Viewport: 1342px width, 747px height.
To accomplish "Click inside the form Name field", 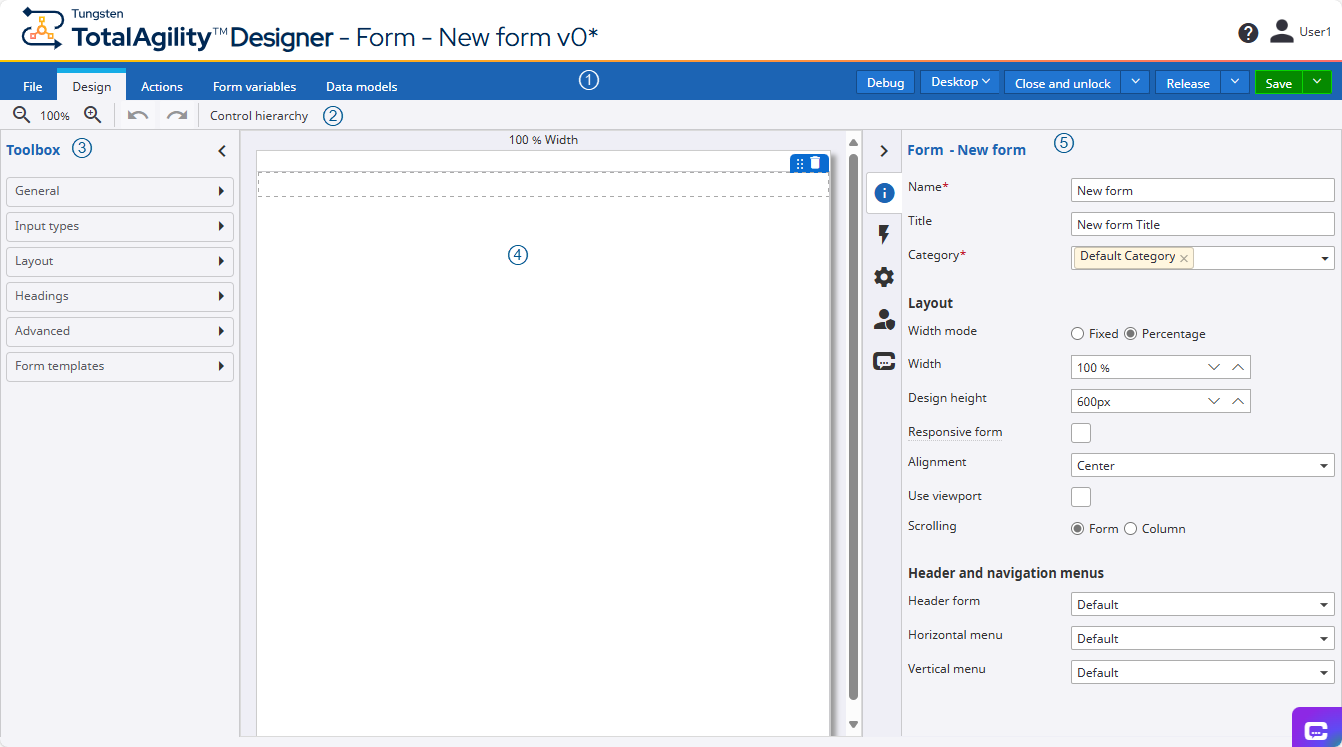I will (1200, 190).
